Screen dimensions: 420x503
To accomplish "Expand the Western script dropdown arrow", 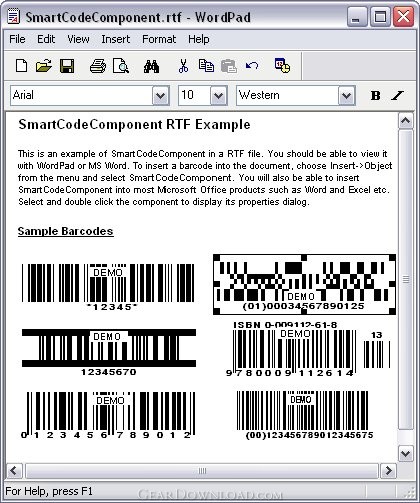I will coord(346,96).
